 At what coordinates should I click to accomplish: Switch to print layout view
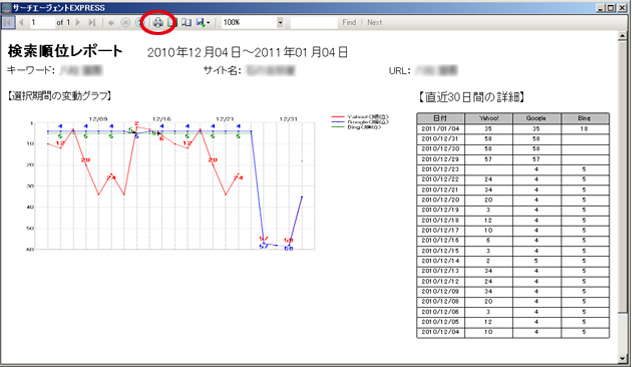(172, 23)
